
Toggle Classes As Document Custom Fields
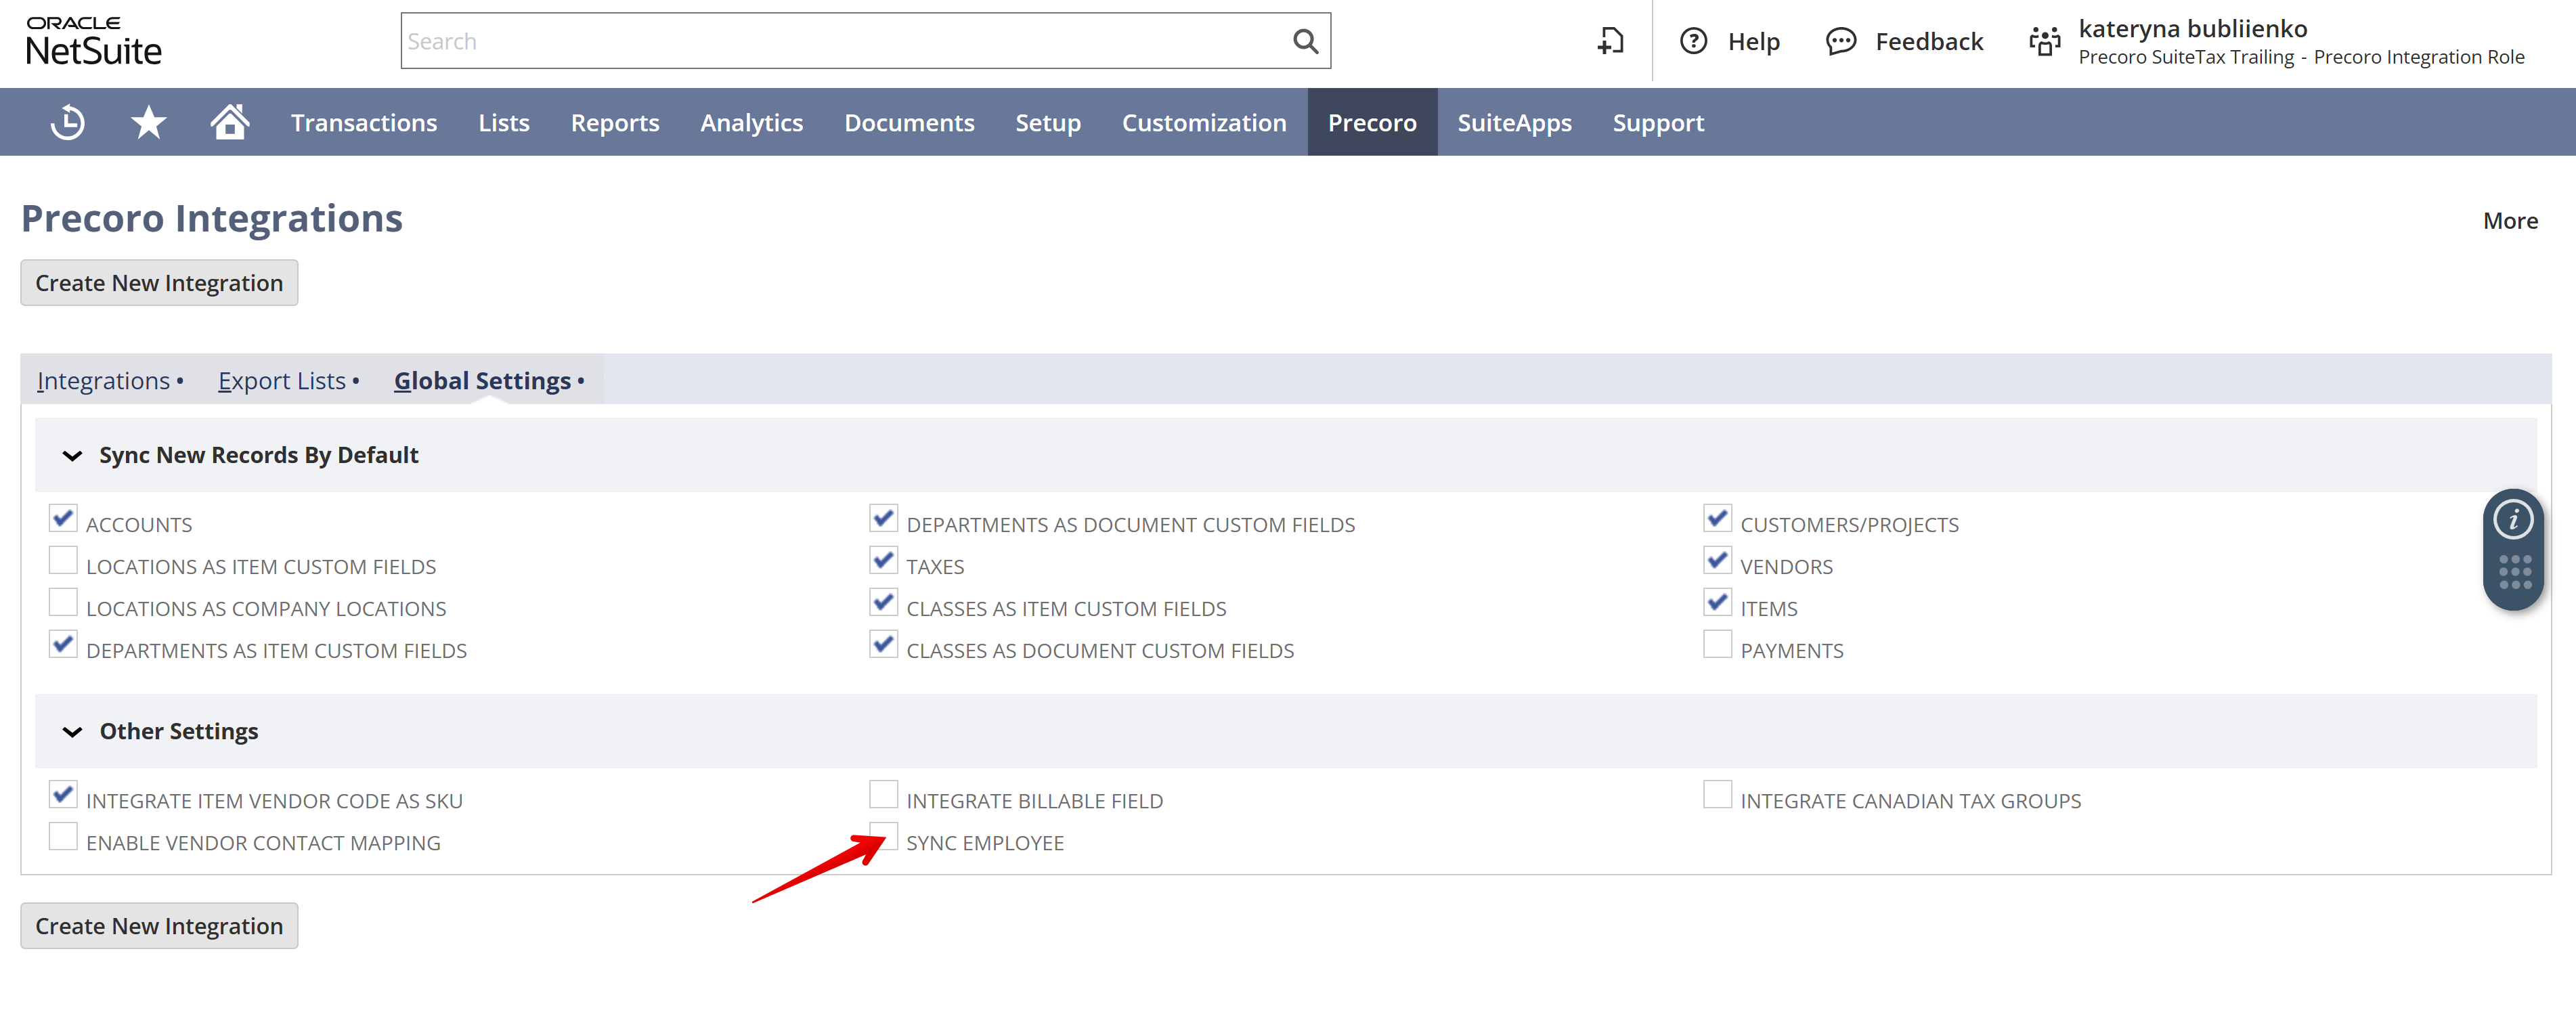coord(883,644)
